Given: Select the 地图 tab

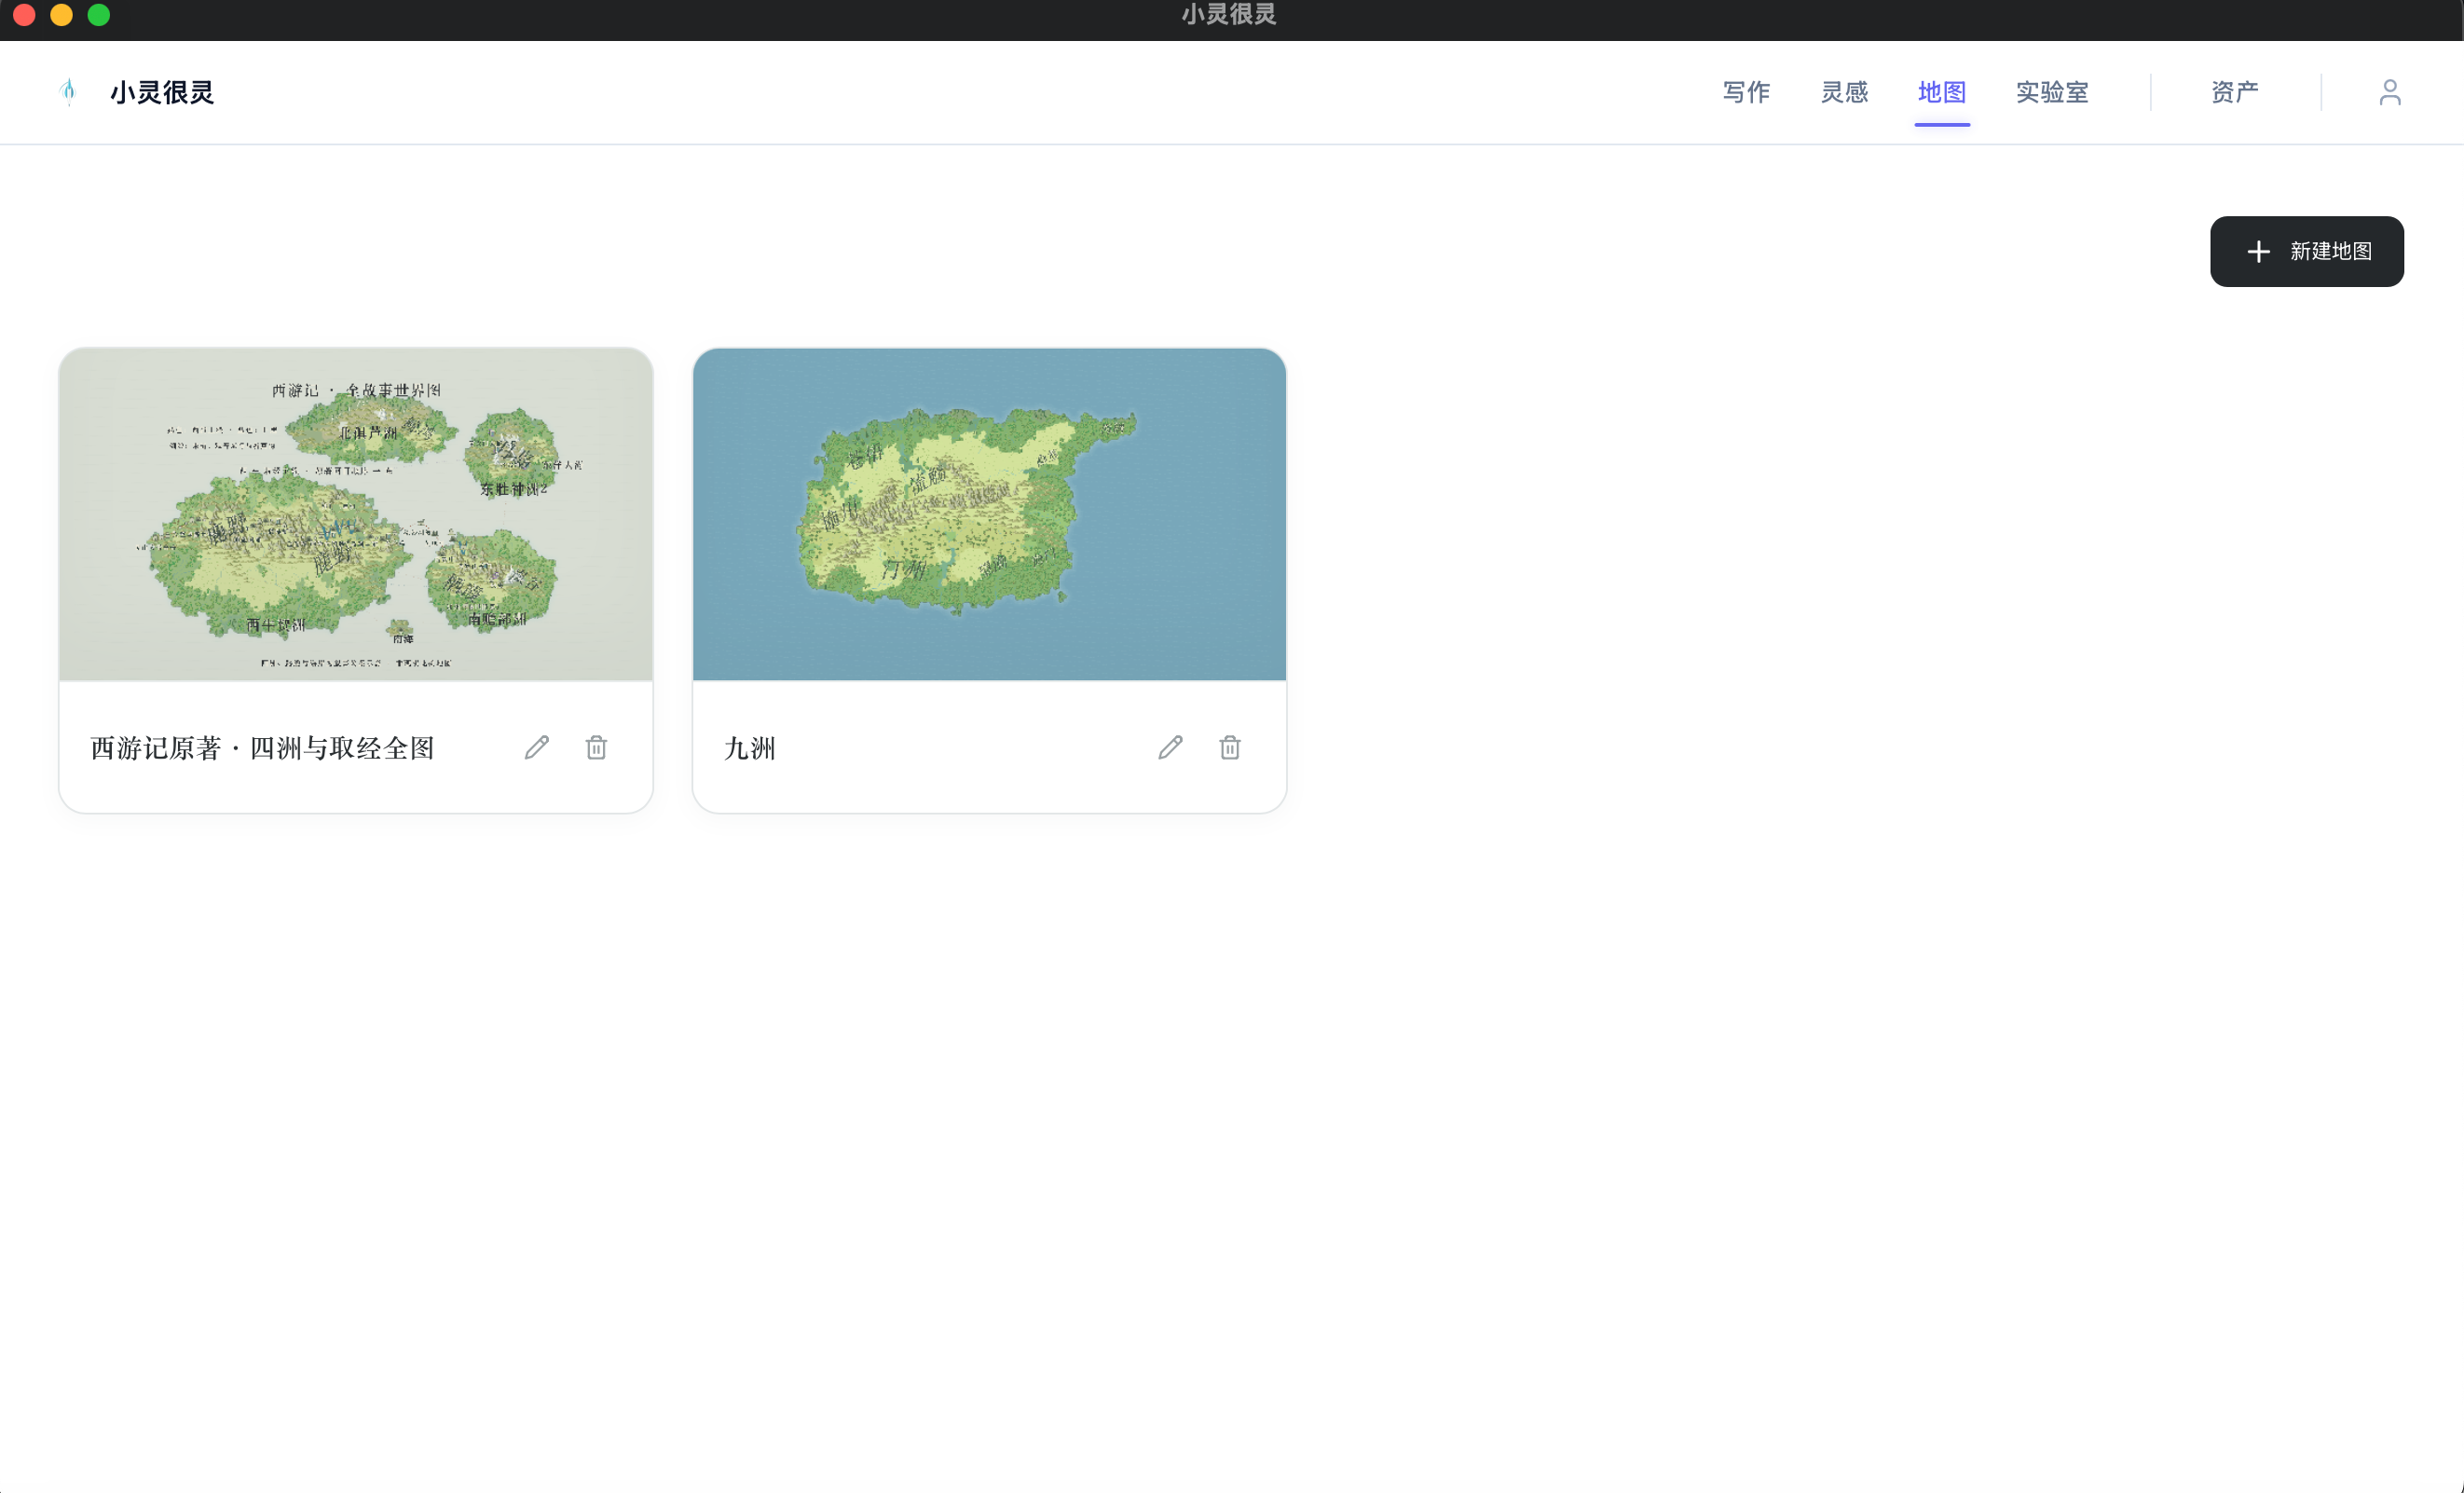Looking at the screenshot, I should [1942, 92].
